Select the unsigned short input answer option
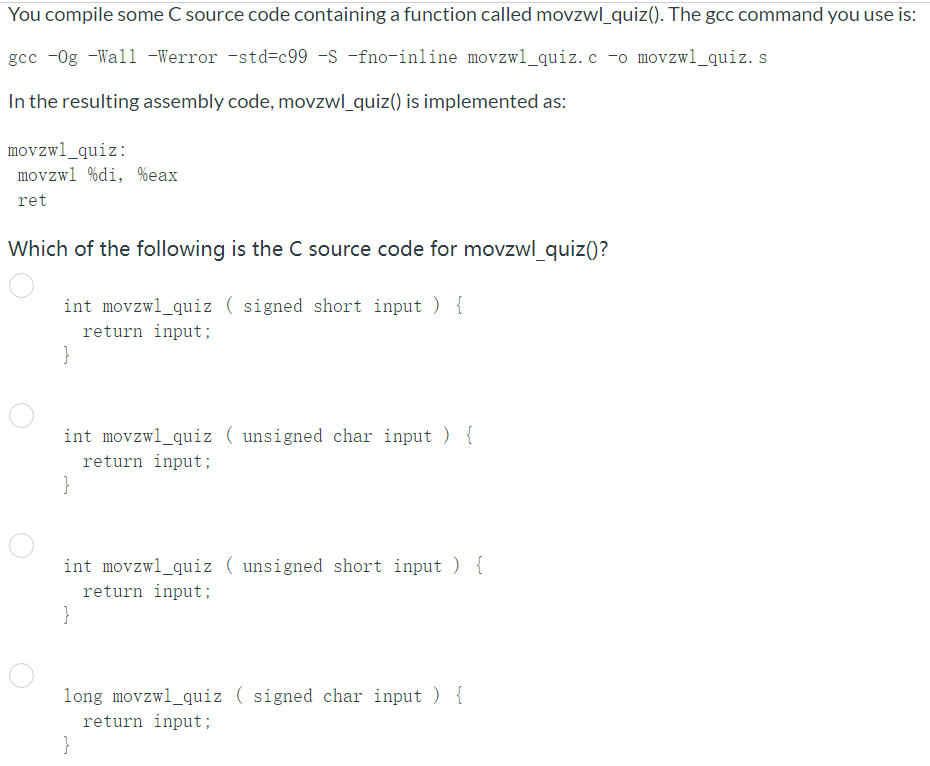930x766 pixels. pos(21,545)
